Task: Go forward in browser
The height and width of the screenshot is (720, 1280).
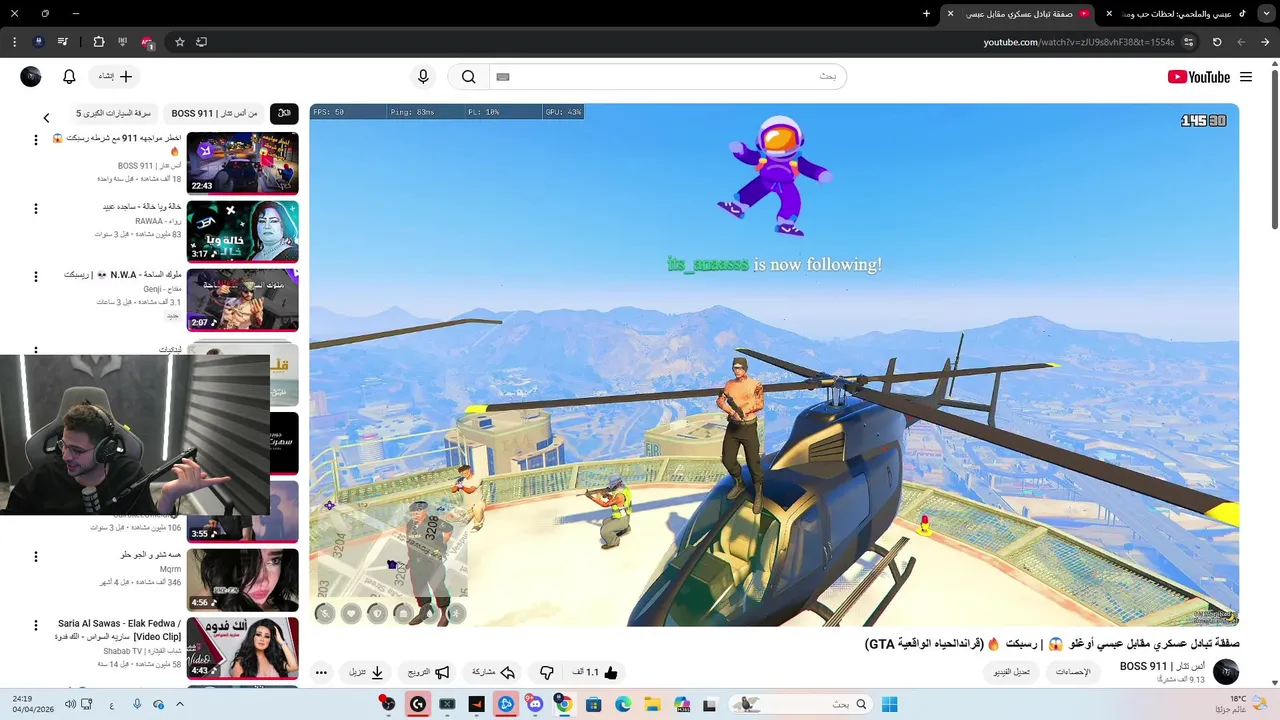Action: click(1241, 42)
